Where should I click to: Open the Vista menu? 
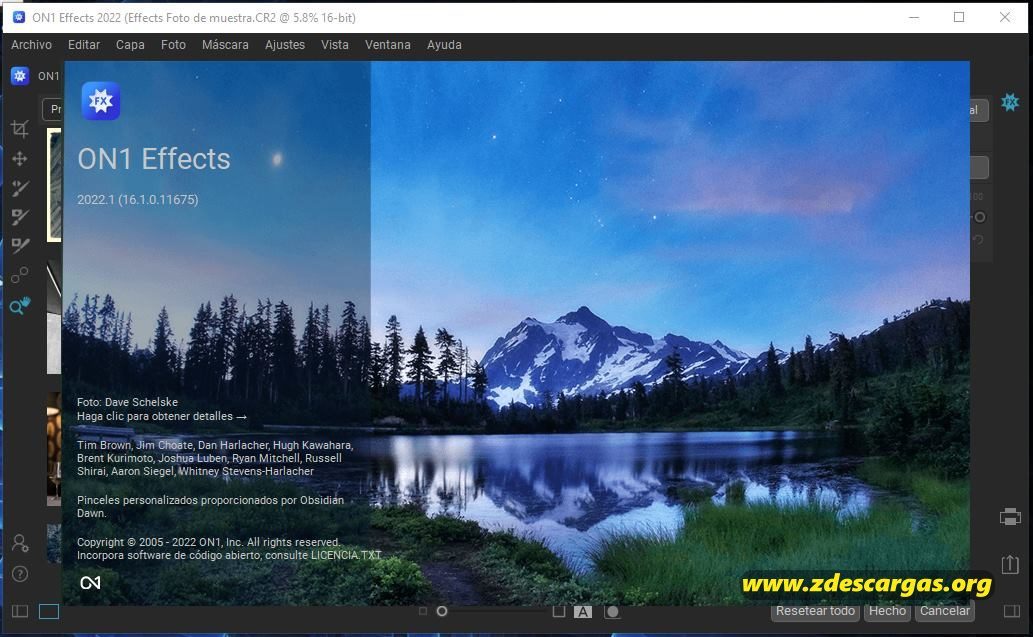coord(335,45)
